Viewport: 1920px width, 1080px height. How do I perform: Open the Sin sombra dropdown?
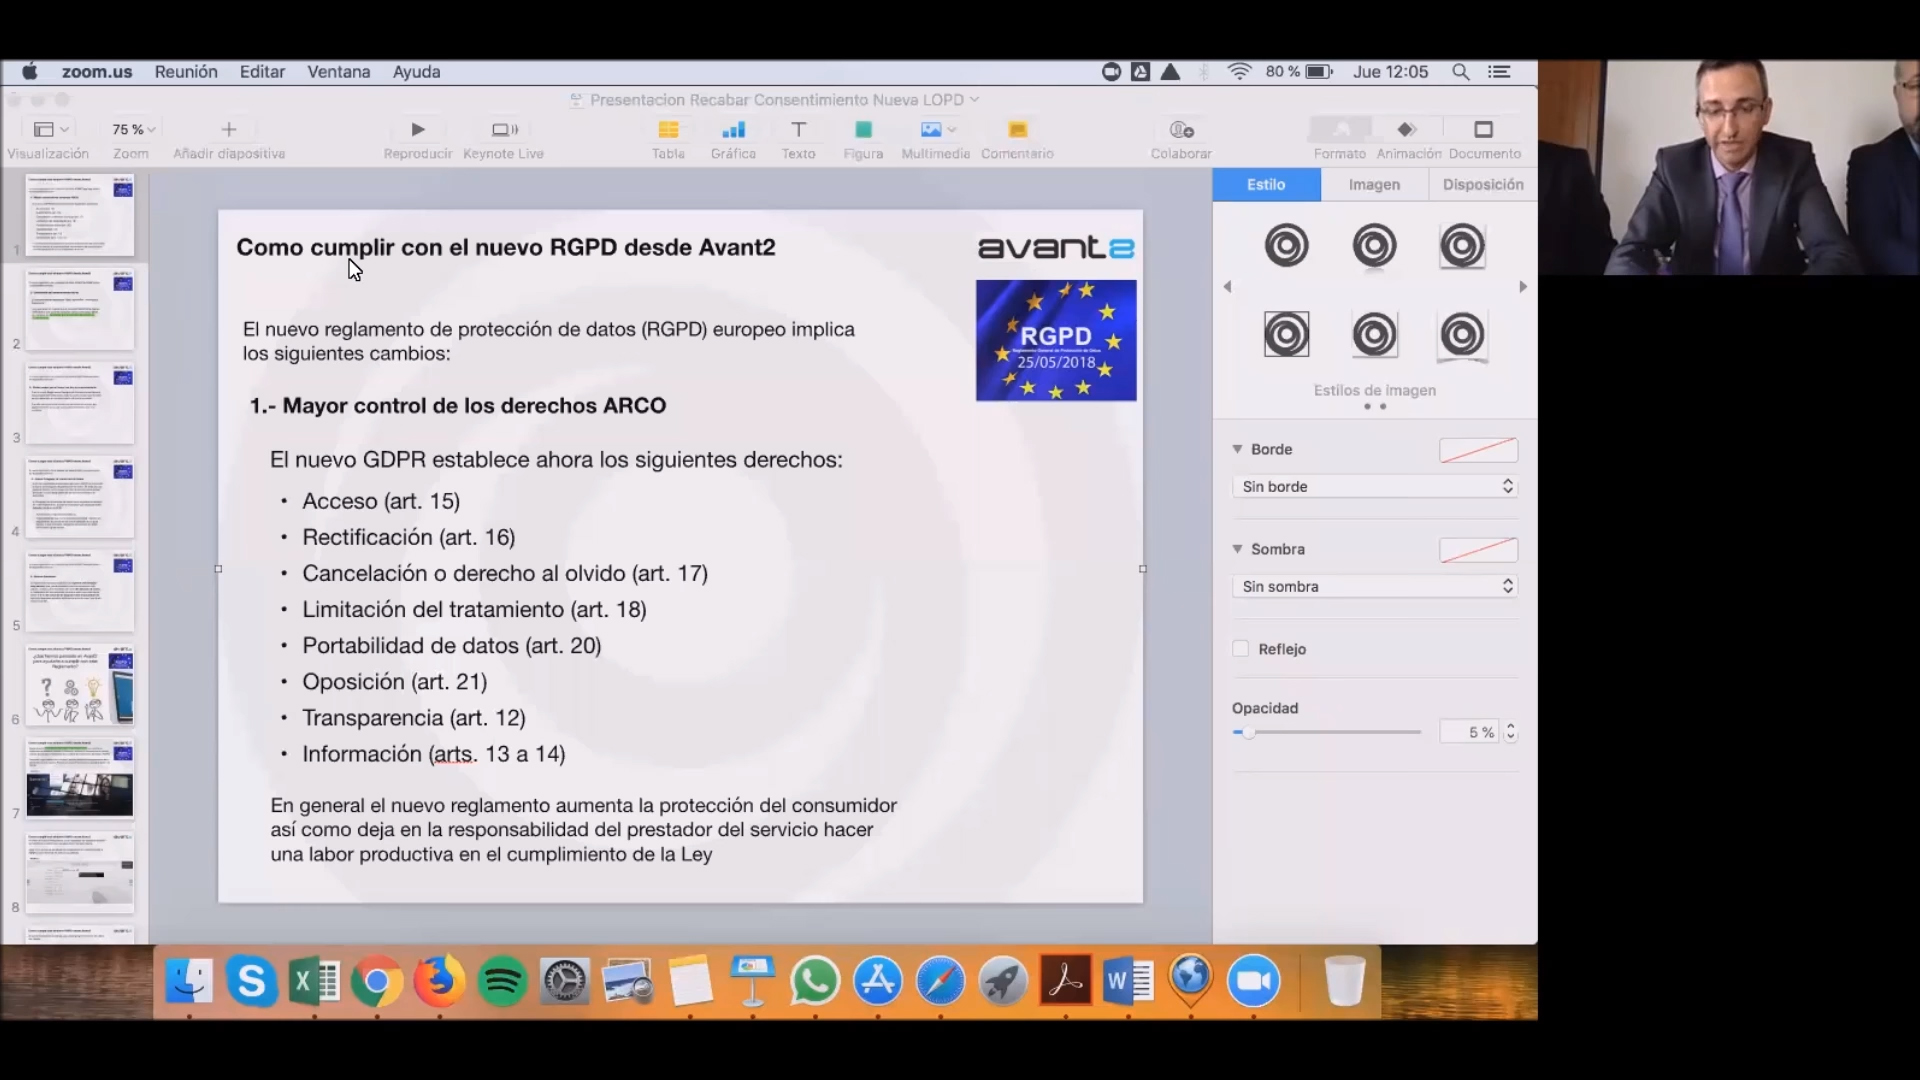click(x=1375, y=587)
